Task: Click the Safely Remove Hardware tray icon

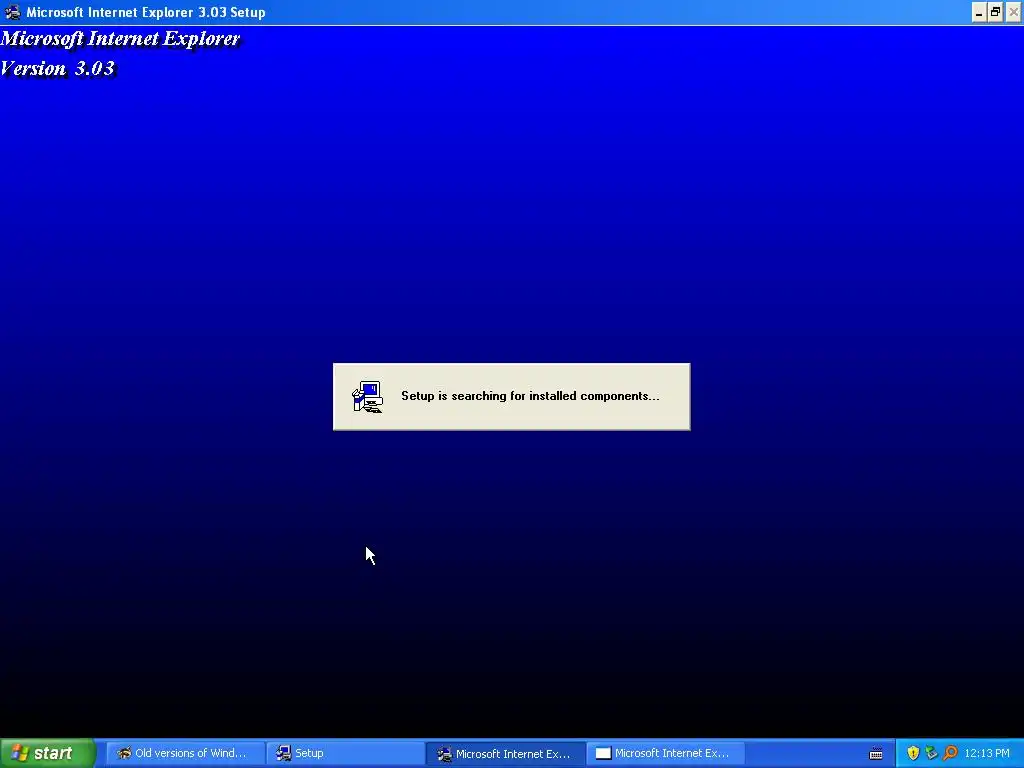Action: (x=931, y=753)
